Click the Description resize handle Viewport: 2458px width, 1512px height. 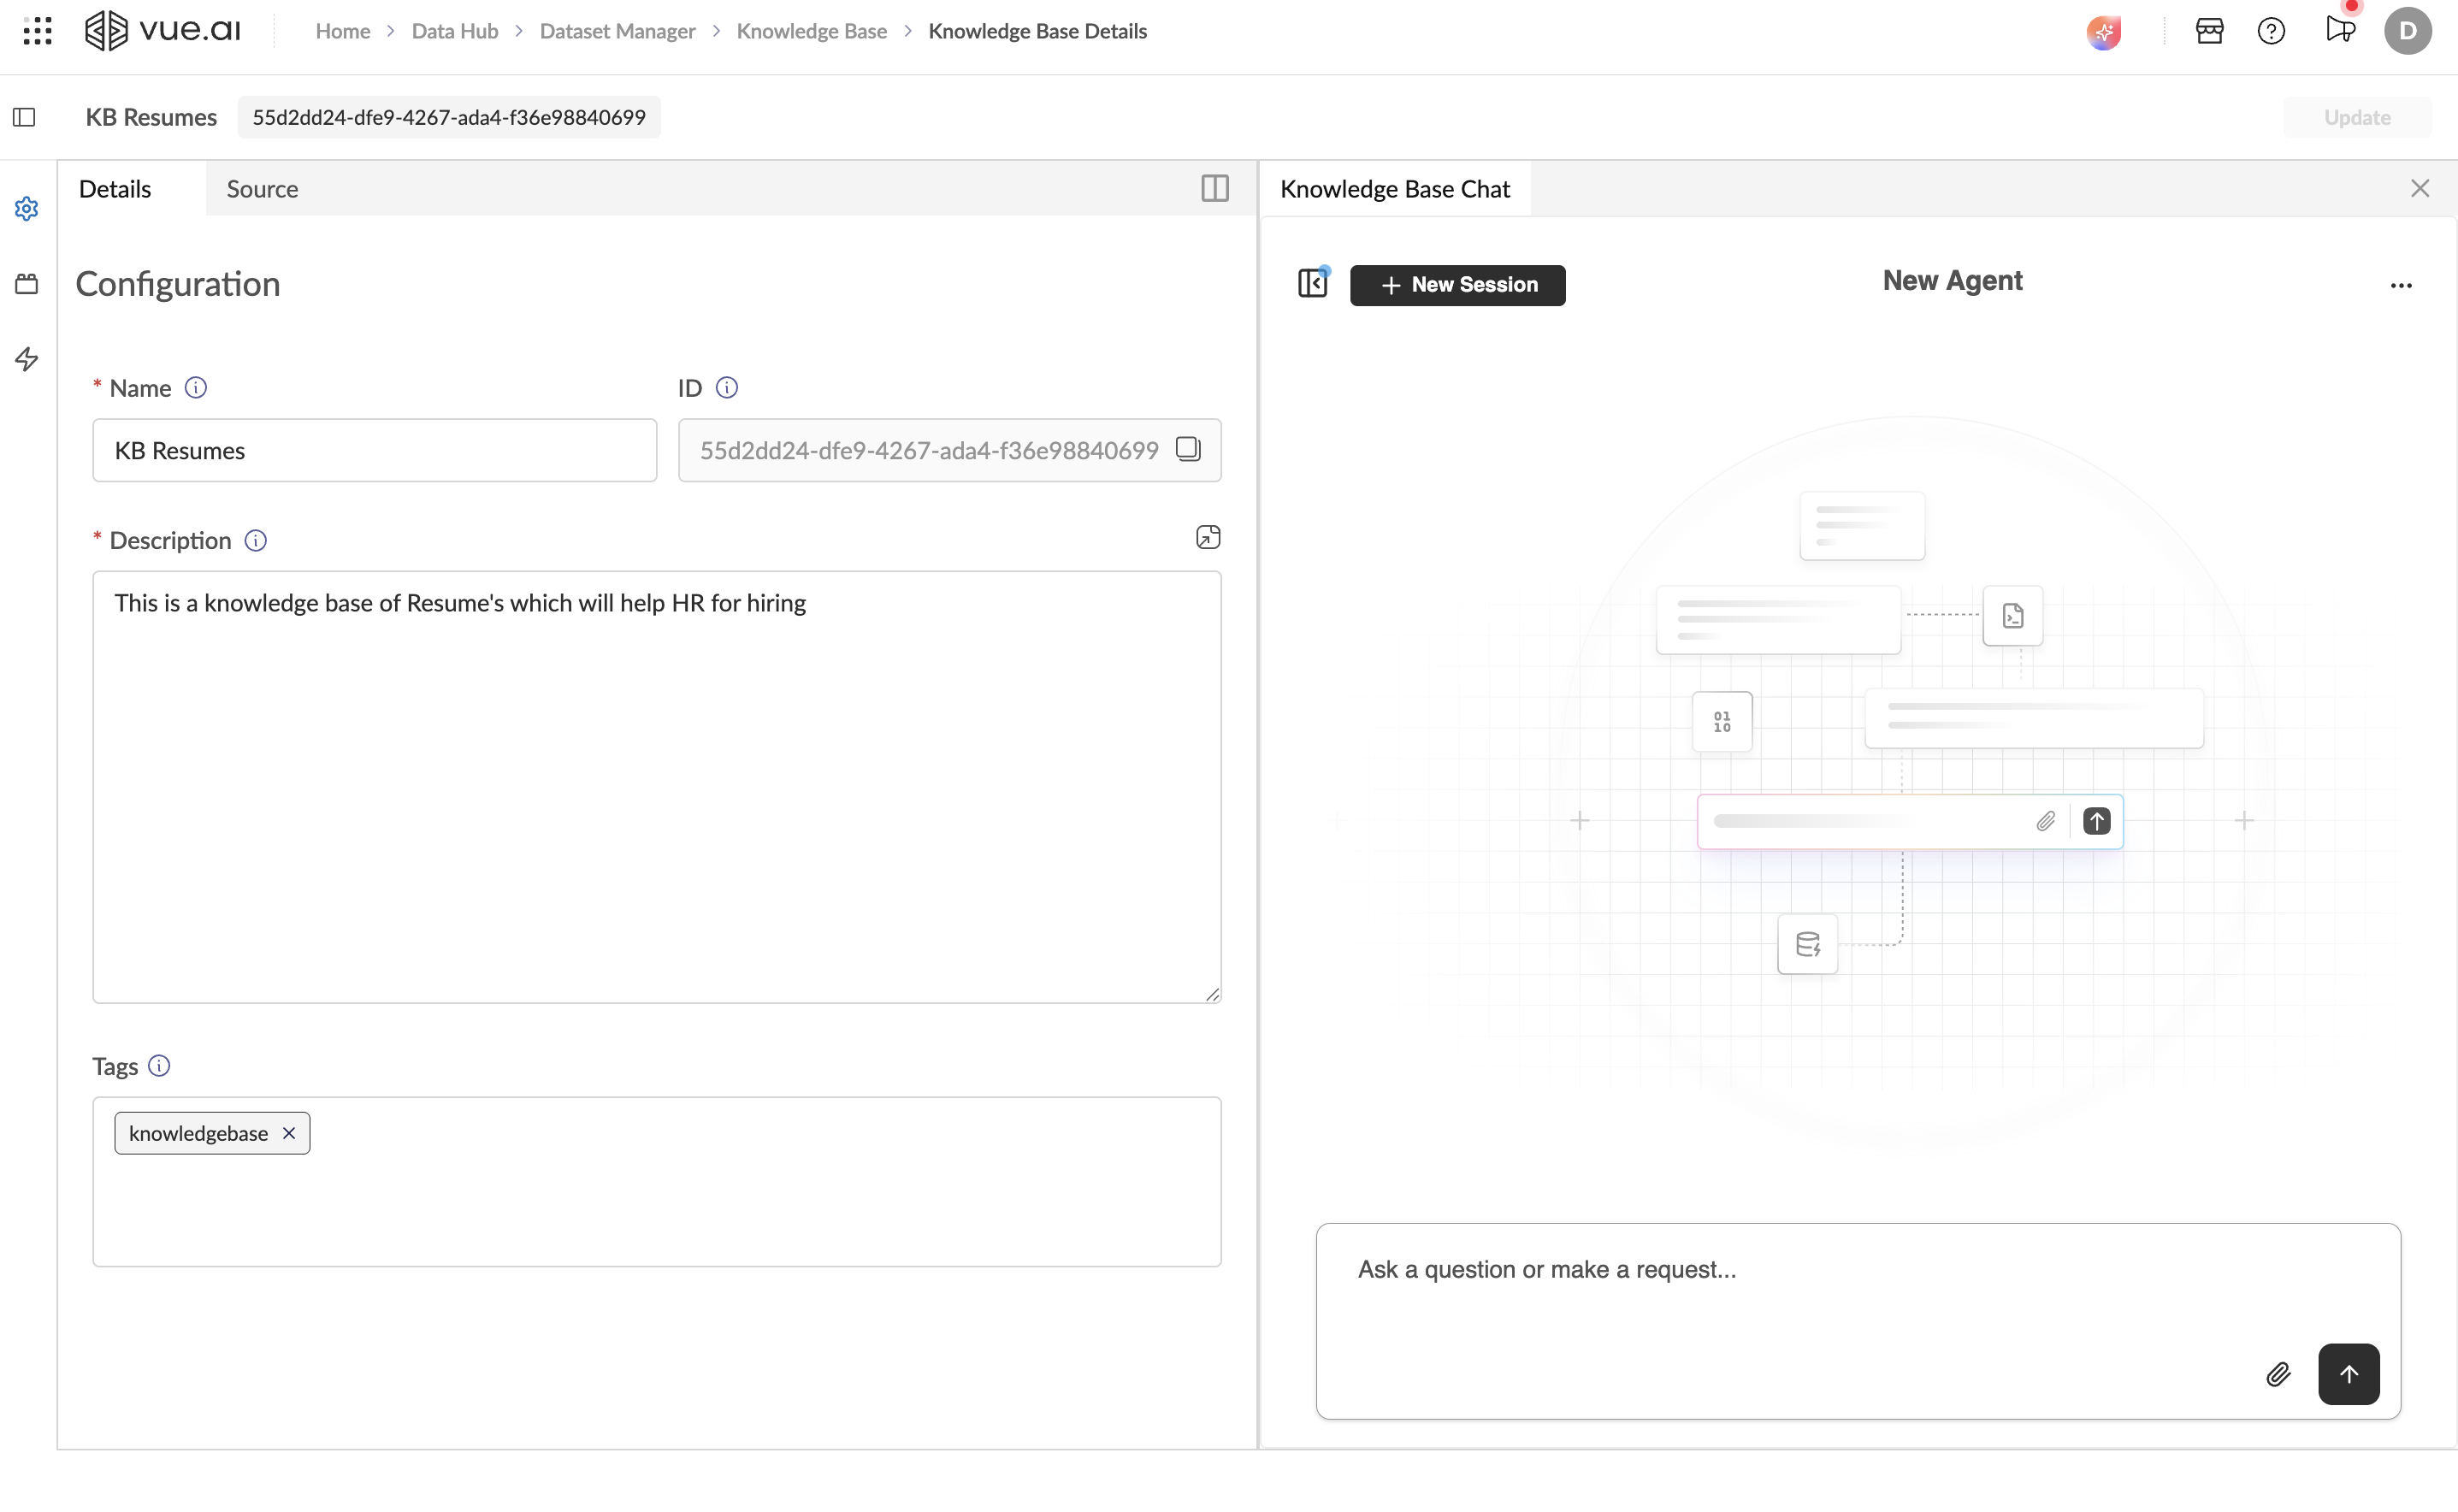(x=1212, y=994)
